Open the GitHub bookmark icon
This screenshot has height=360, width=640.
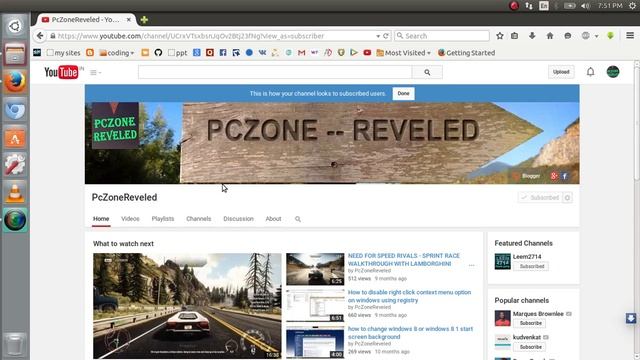(x=158, y=53)
